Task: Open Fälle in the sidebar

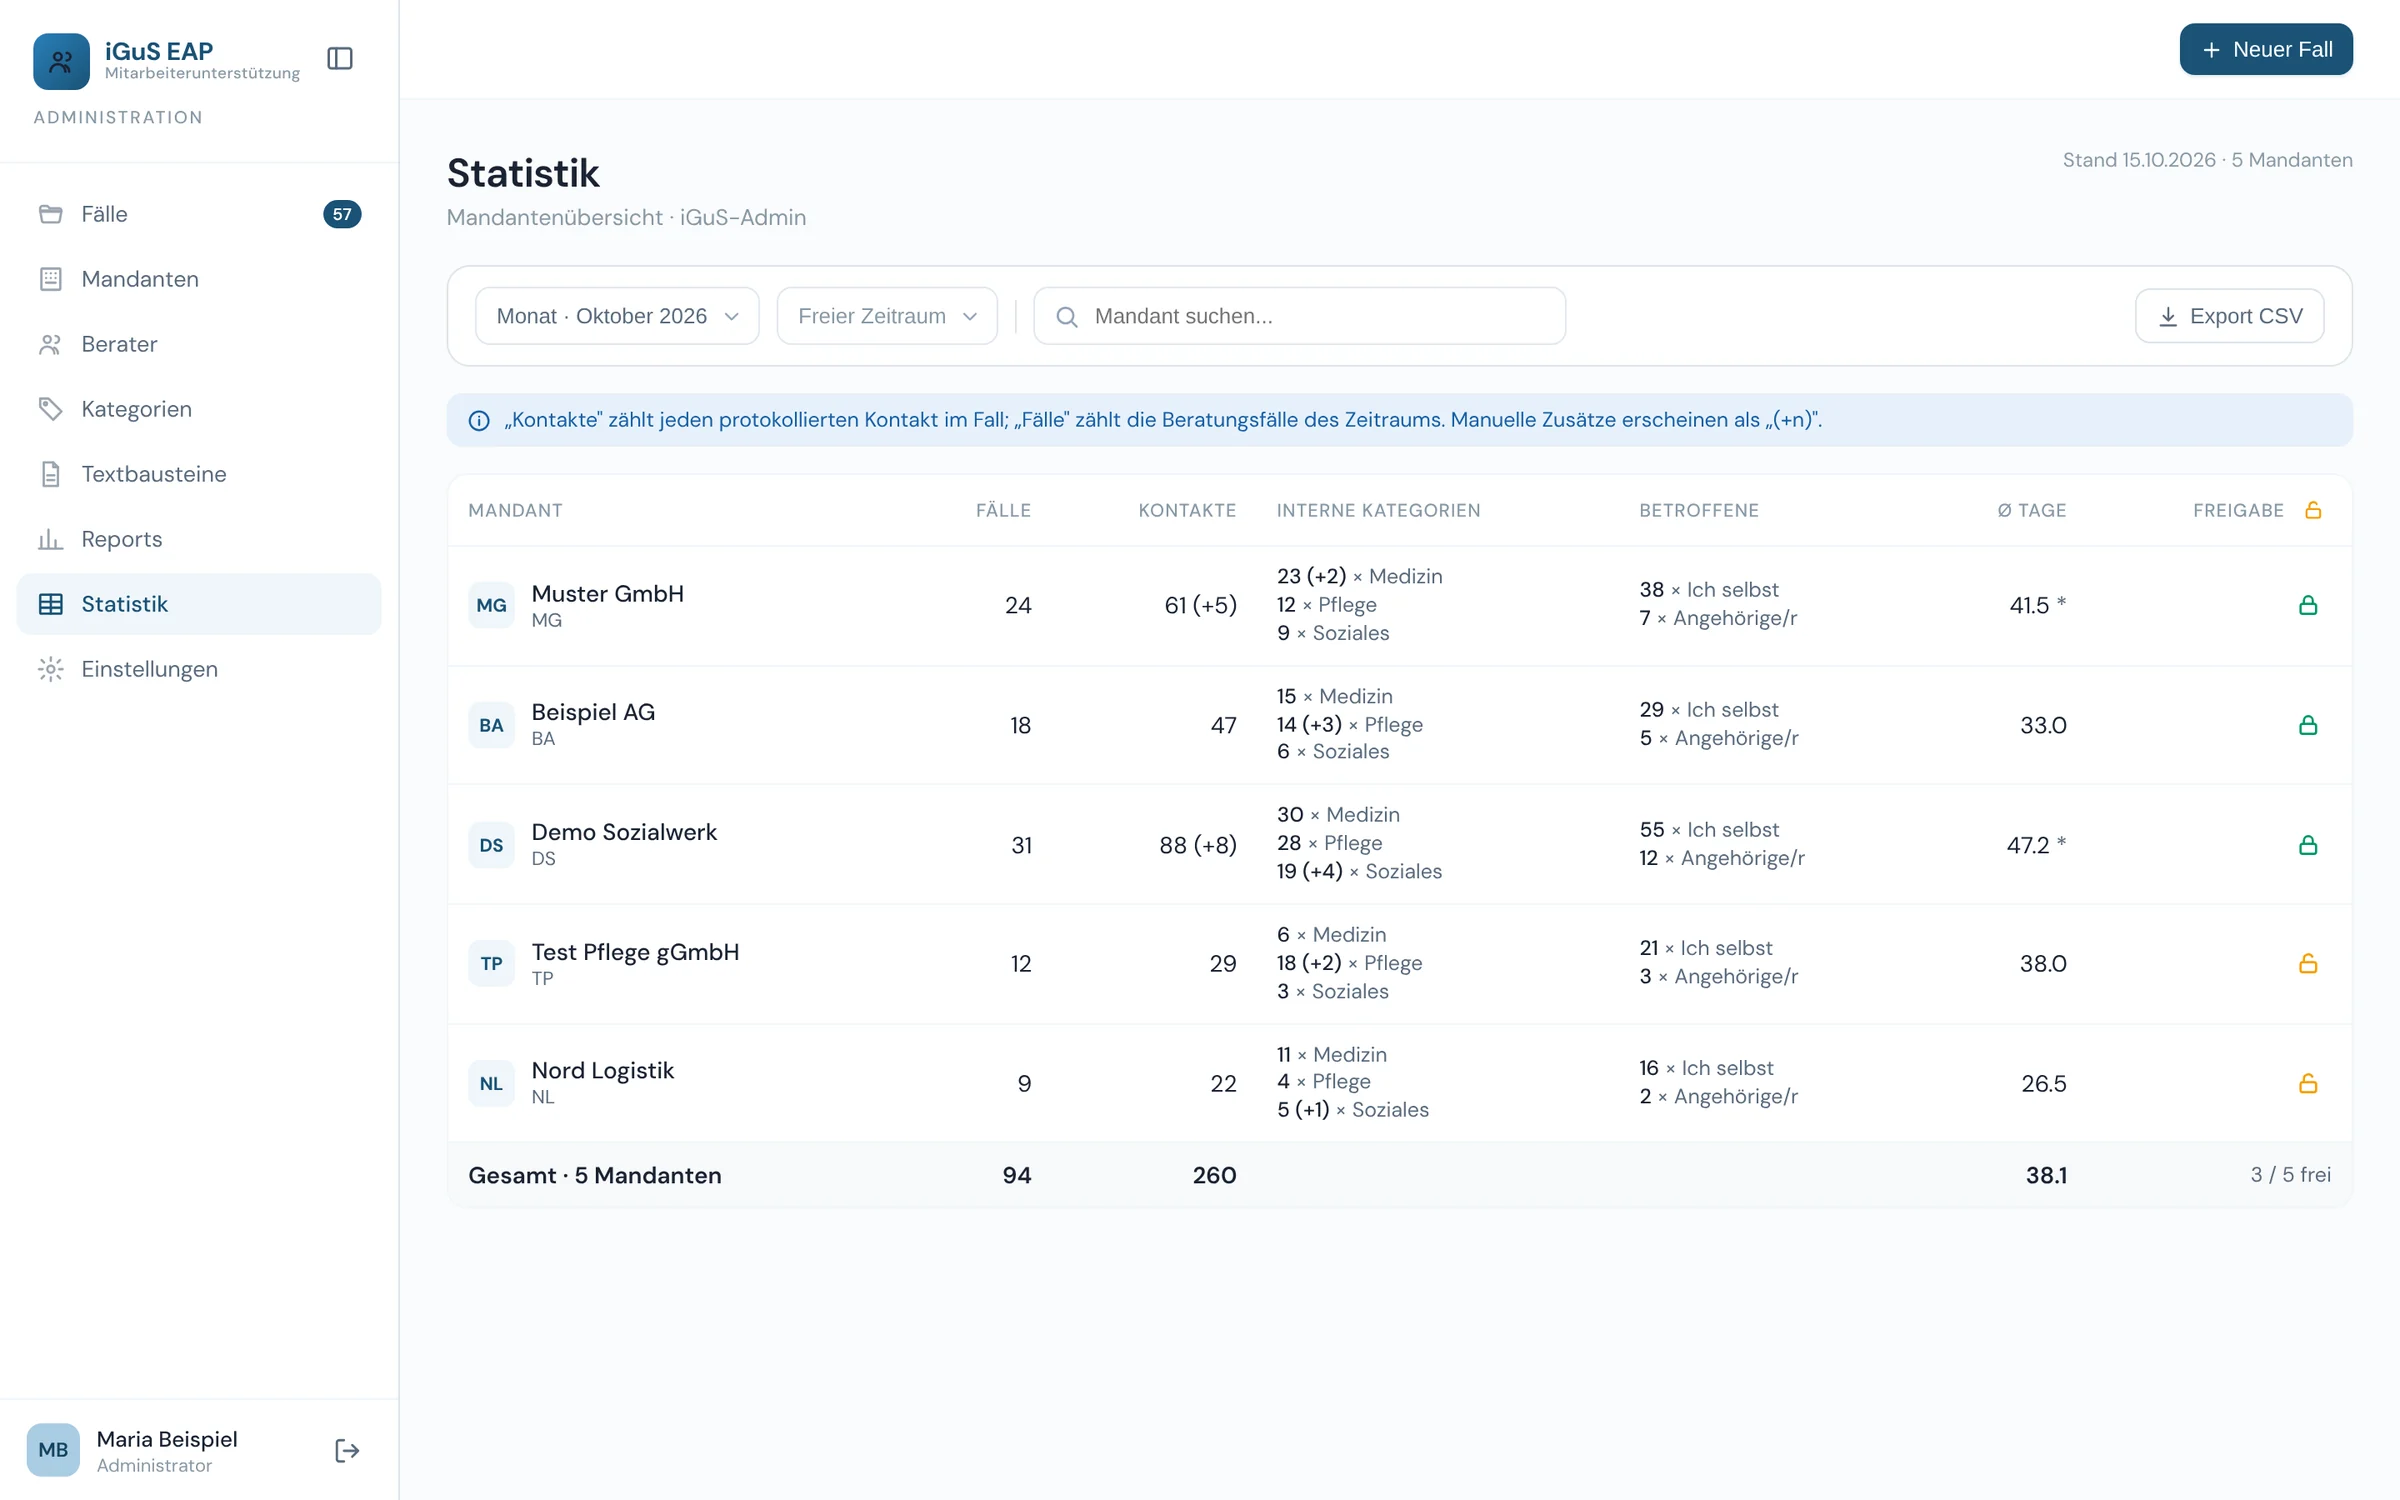Action: (199, 214)
